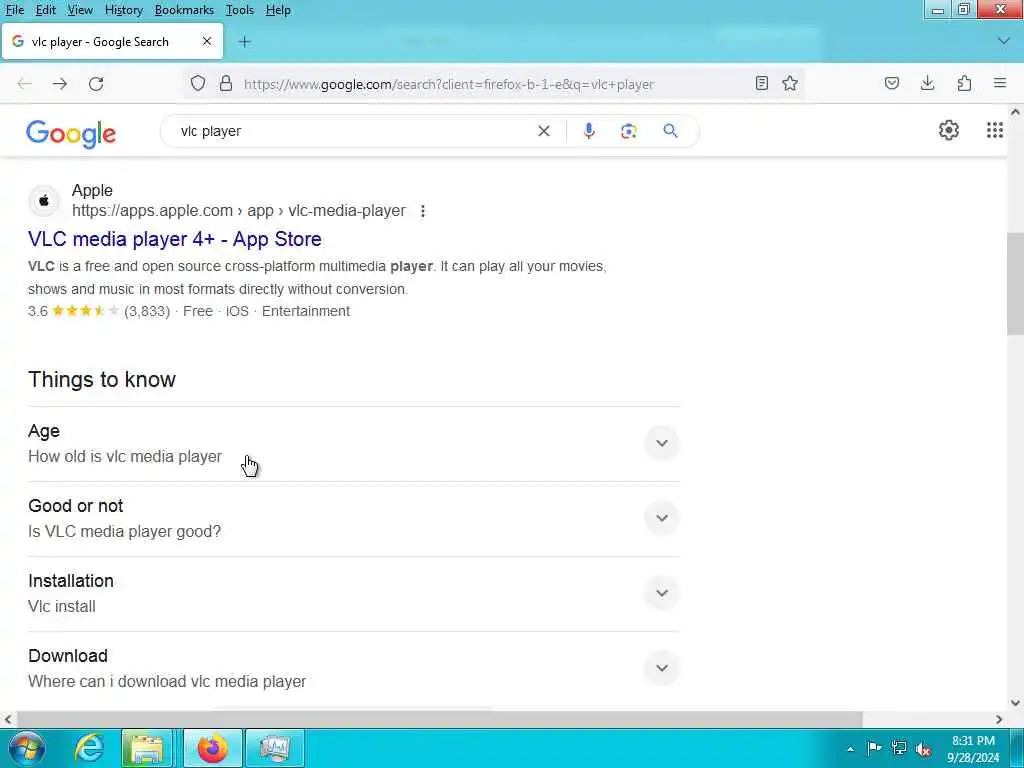Toggle reader view icon
The height and width of the screenshot is (768, 1024).
point(761,83)
